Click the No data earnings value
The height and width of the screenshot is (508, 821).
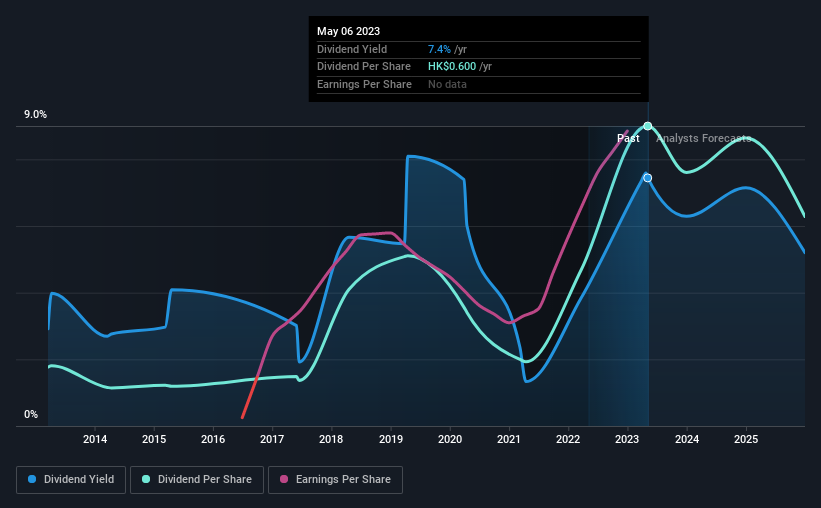447,84
